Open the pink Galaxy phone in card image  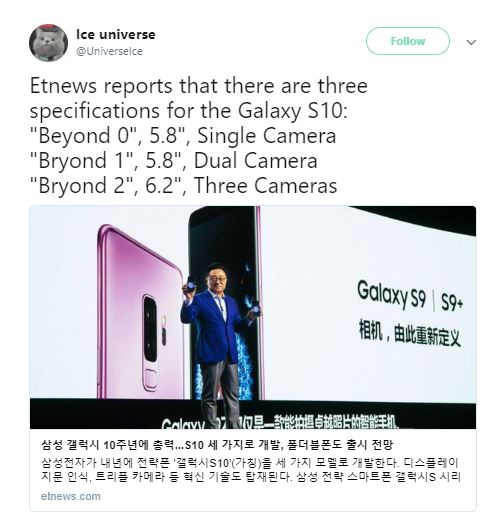(140, 313)
